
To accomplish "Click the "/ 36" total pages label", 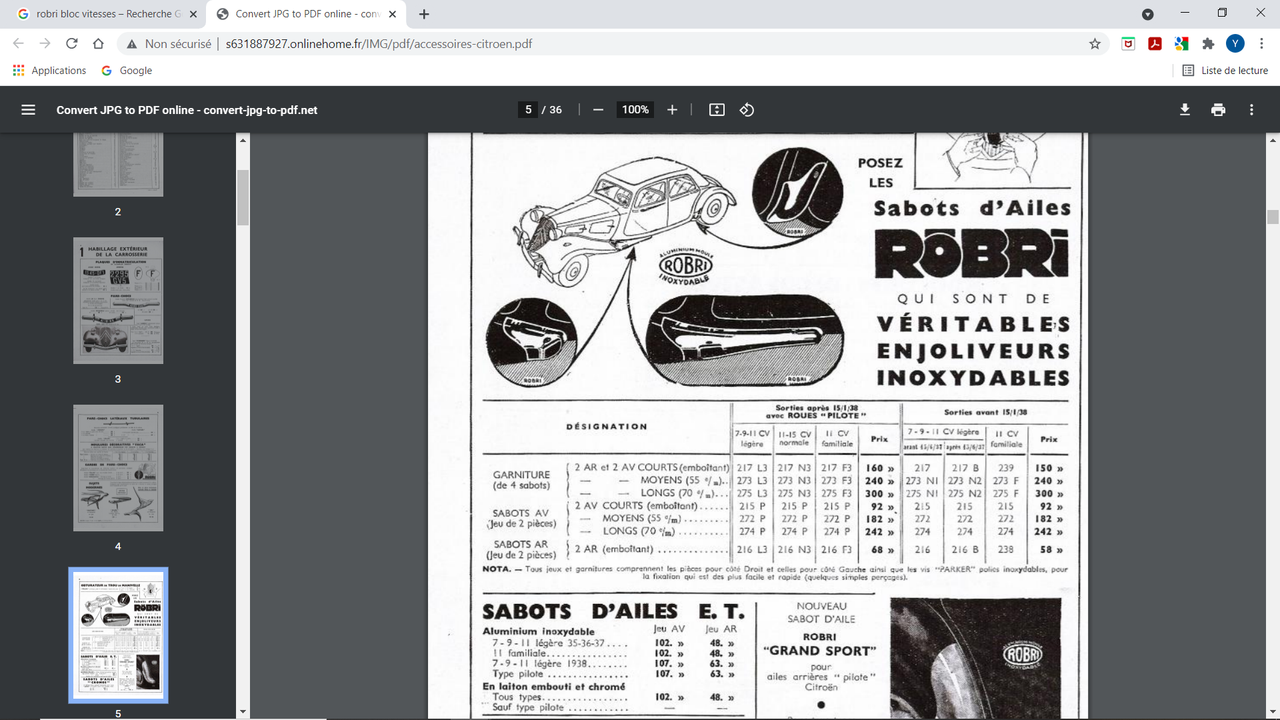I will (552, 110).
